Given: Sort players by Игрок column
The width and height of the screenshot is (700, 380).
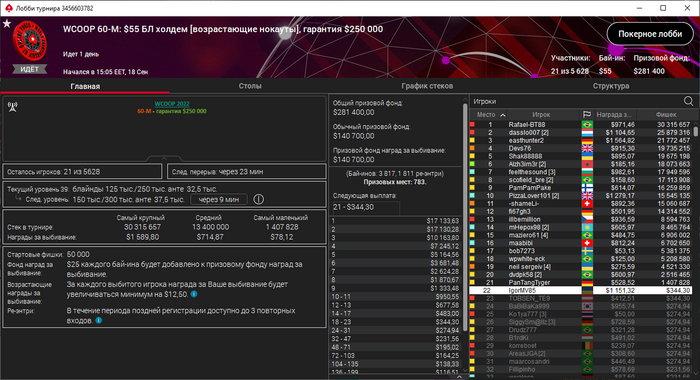Looking at the screenshot, I should pos(541,115).
